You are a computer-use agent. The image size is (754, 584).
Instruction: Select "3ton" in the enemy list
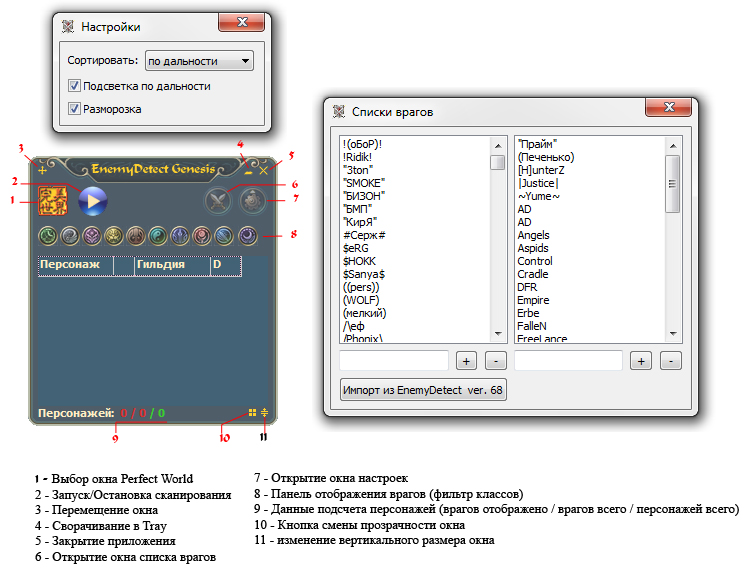tap(358, 170)
